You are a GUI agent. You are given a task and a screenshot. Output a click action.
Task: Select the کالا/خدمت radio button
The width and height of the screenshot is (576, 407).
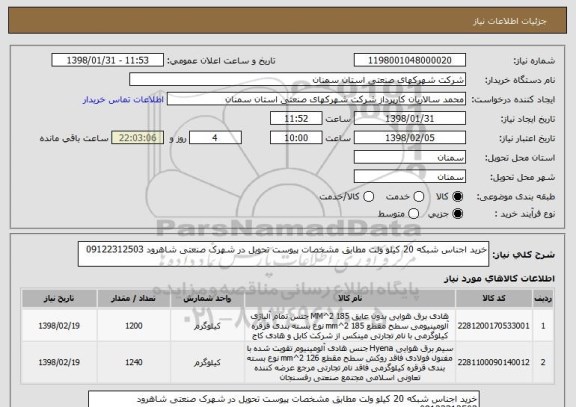click(368, 197)
